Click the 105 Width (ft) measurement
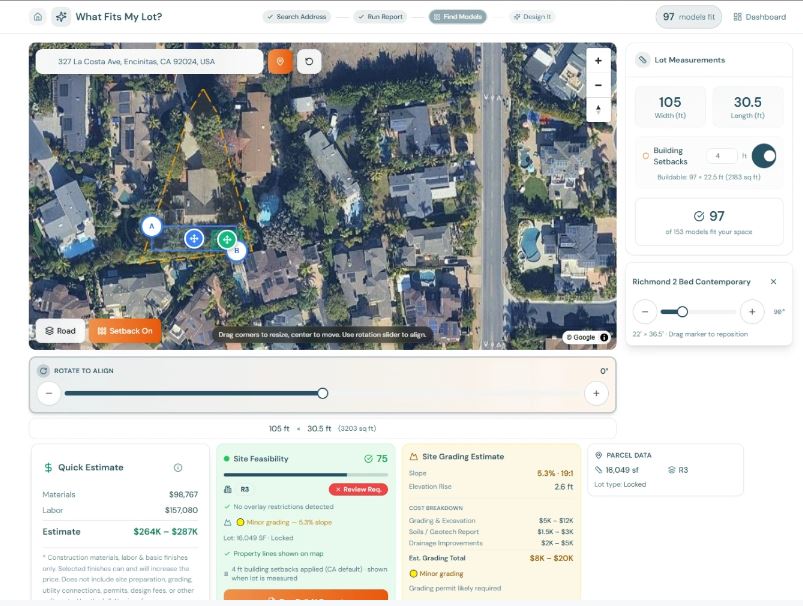 (x=670, y=107)
